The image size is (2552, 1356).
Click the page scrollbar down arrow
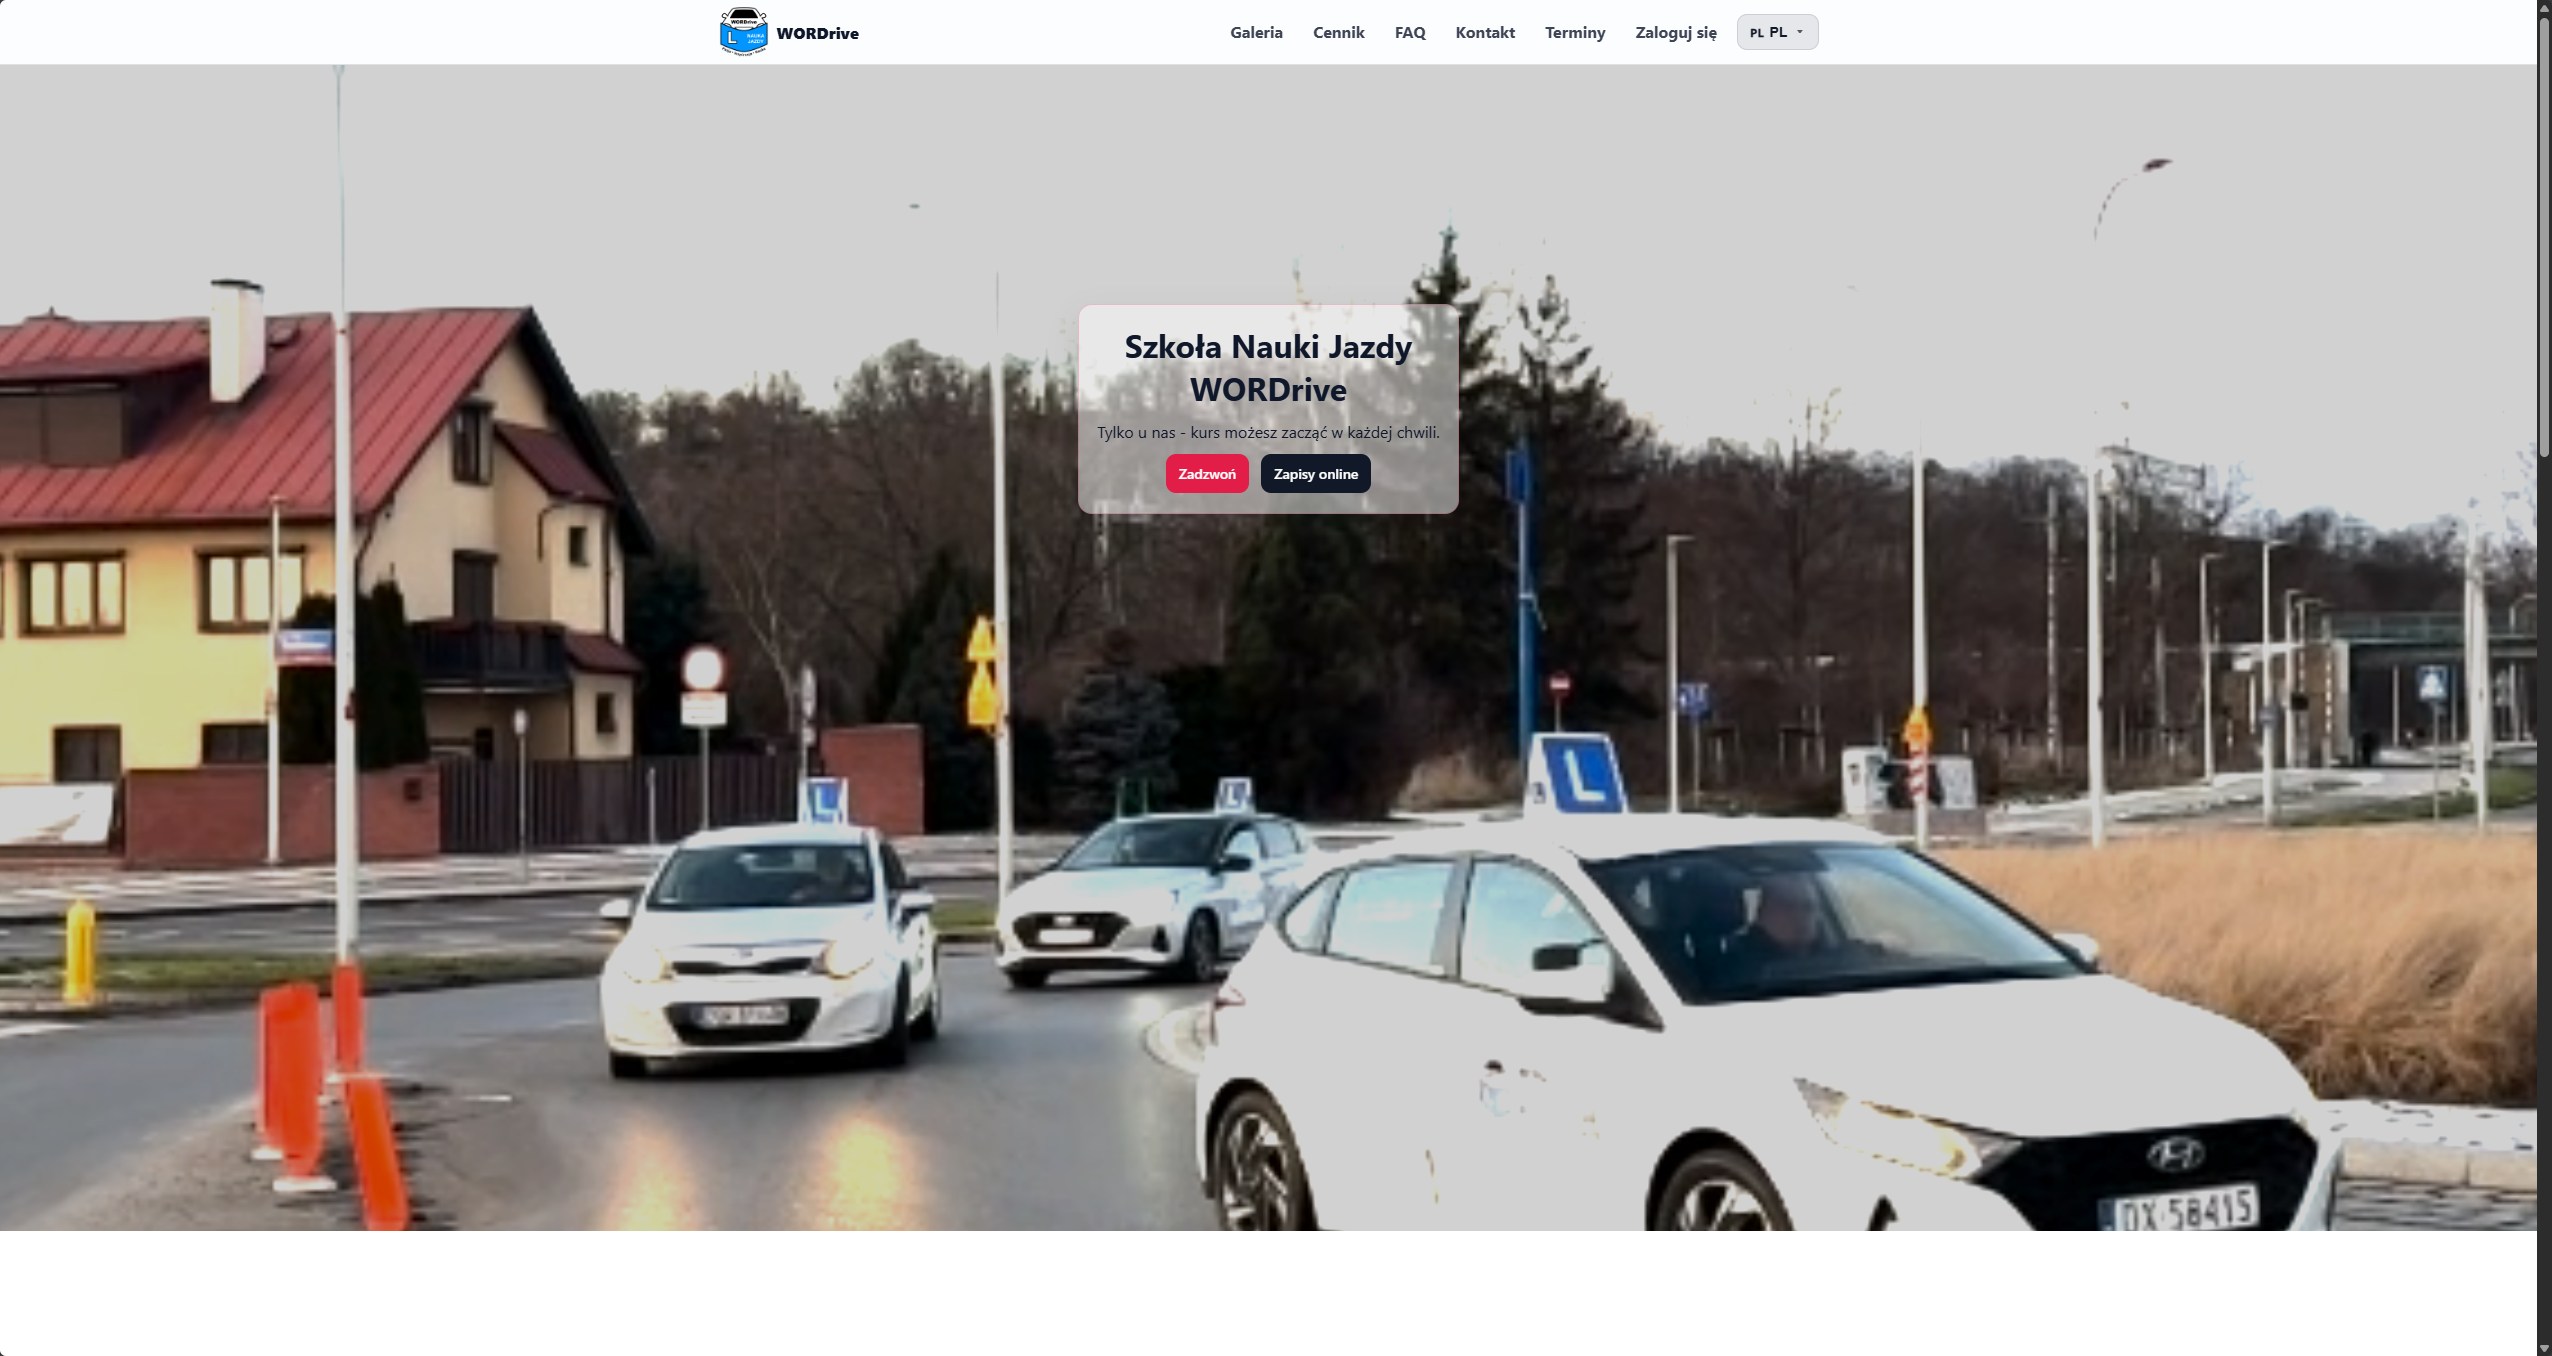[x=2544, y=1348]
